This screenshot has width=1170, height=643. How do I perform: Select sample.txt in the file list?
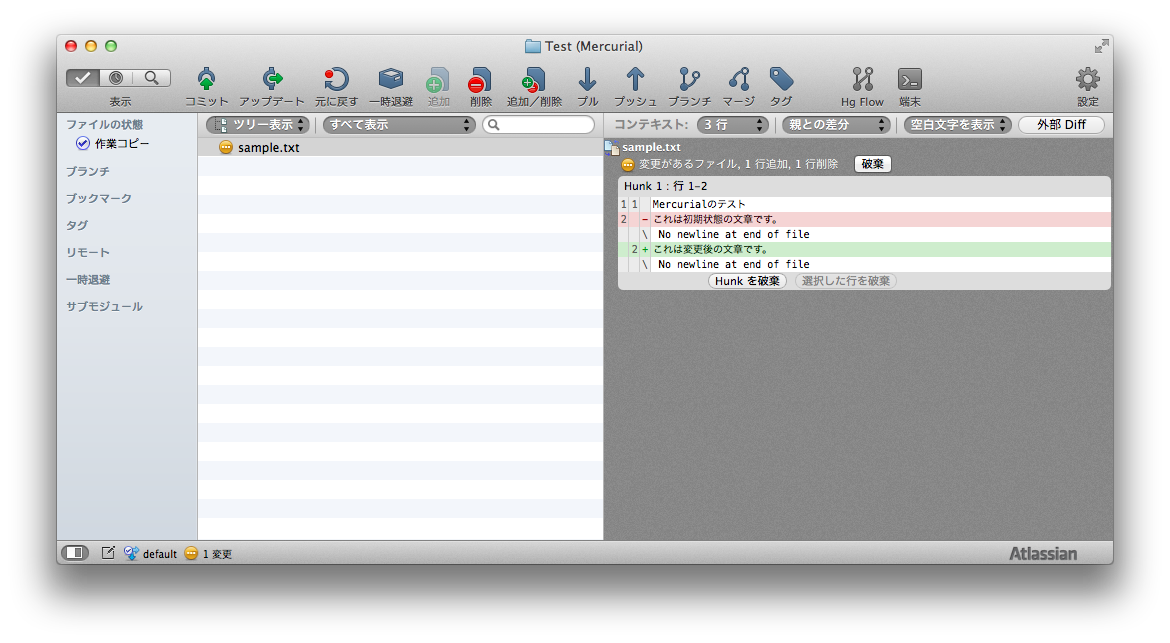(x=400, y=148)
